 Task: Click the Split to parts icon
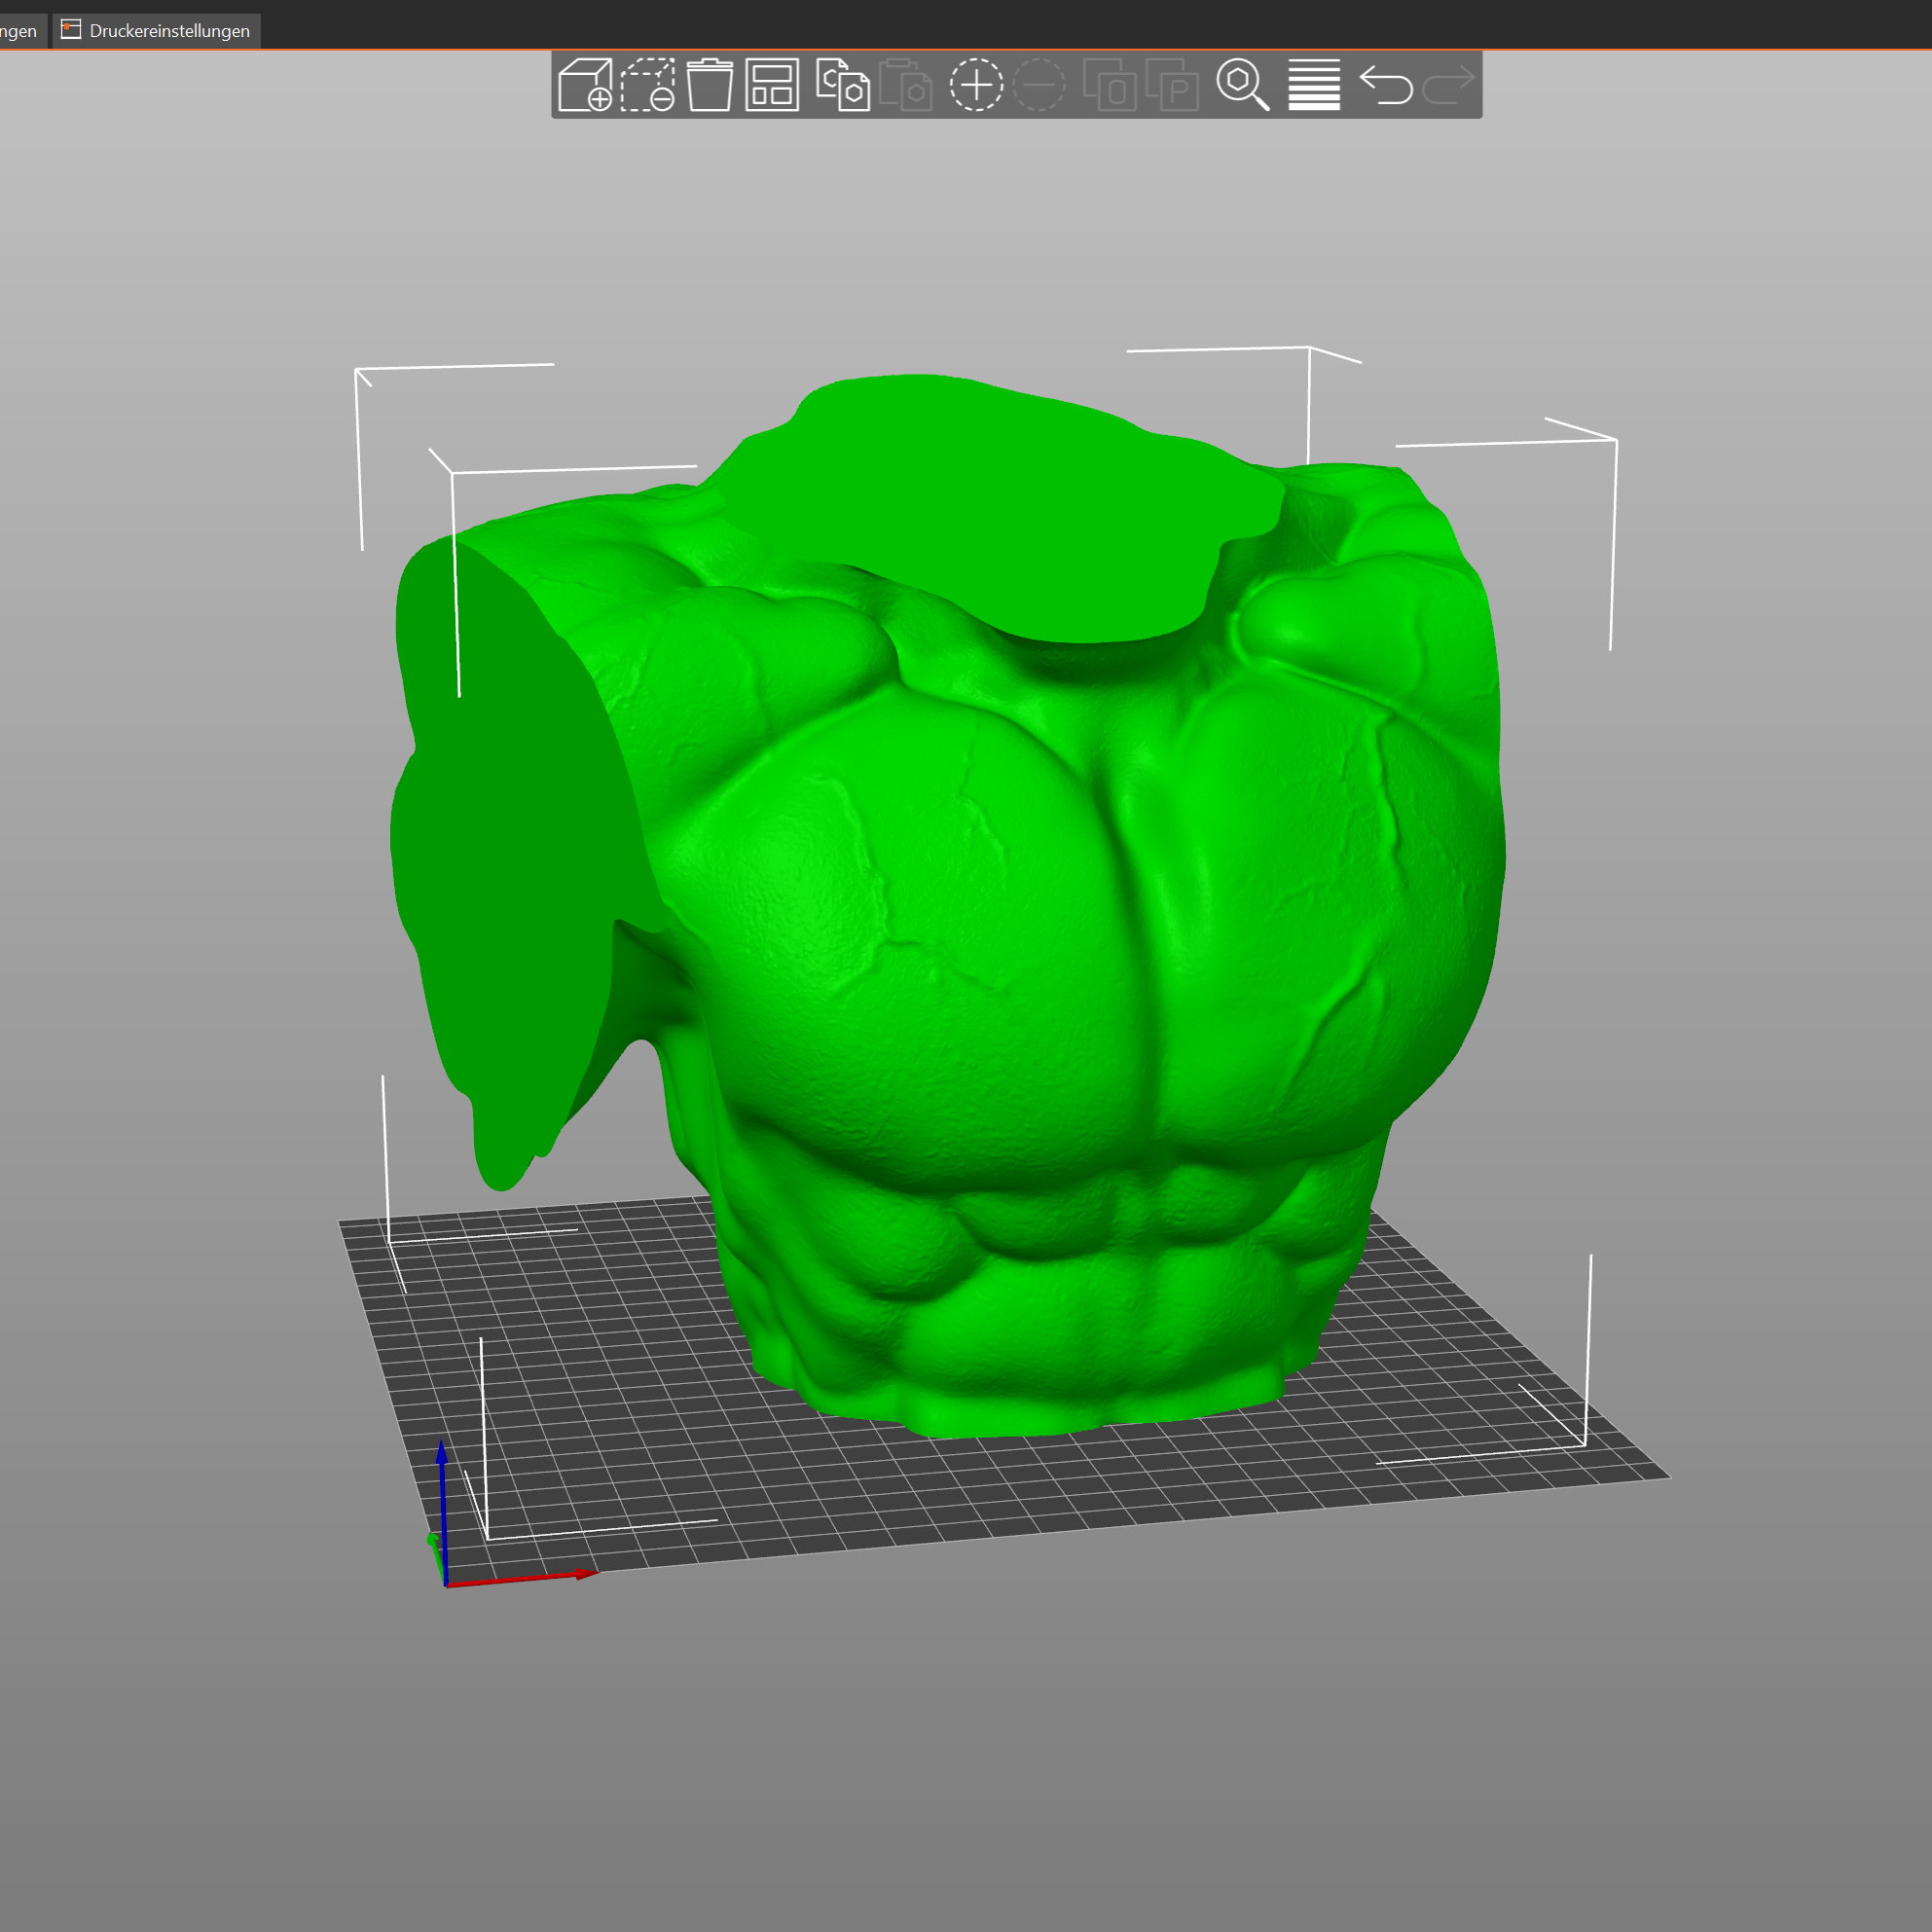(x=1172, y=85)
